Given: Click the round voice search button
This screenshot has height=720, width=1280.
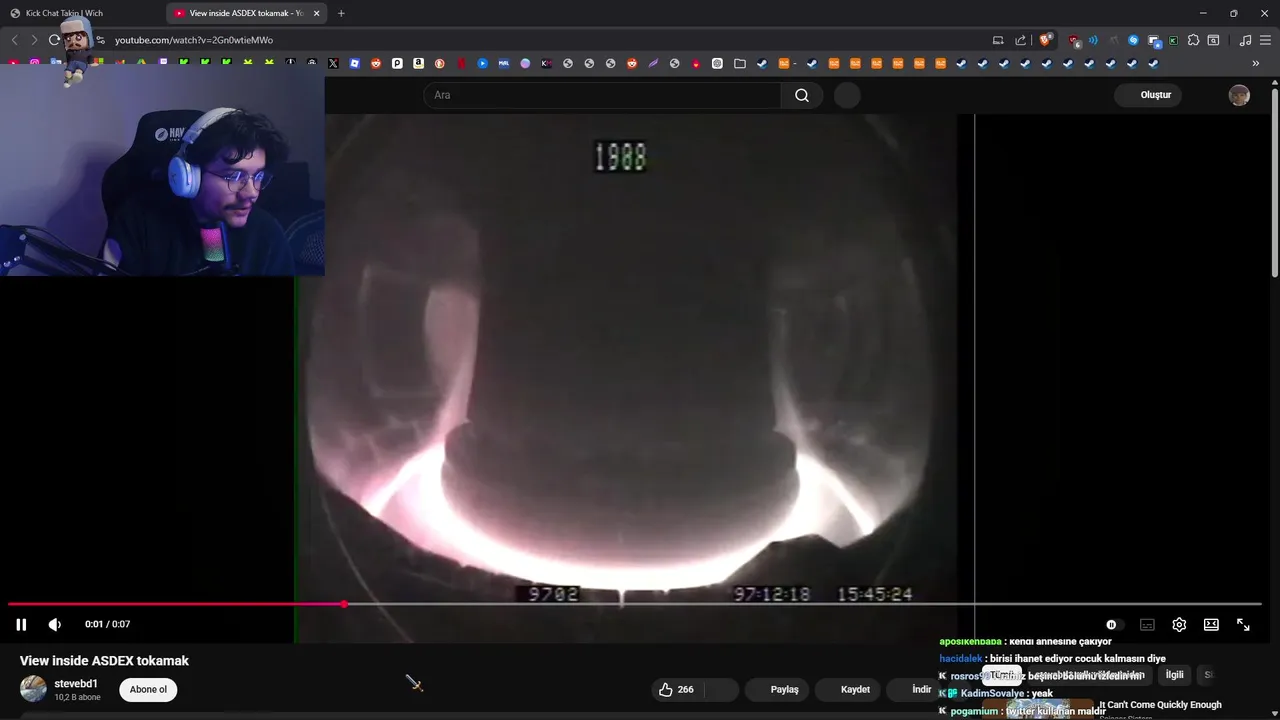Looking at the screenshot, I should [x=847, y=95].
